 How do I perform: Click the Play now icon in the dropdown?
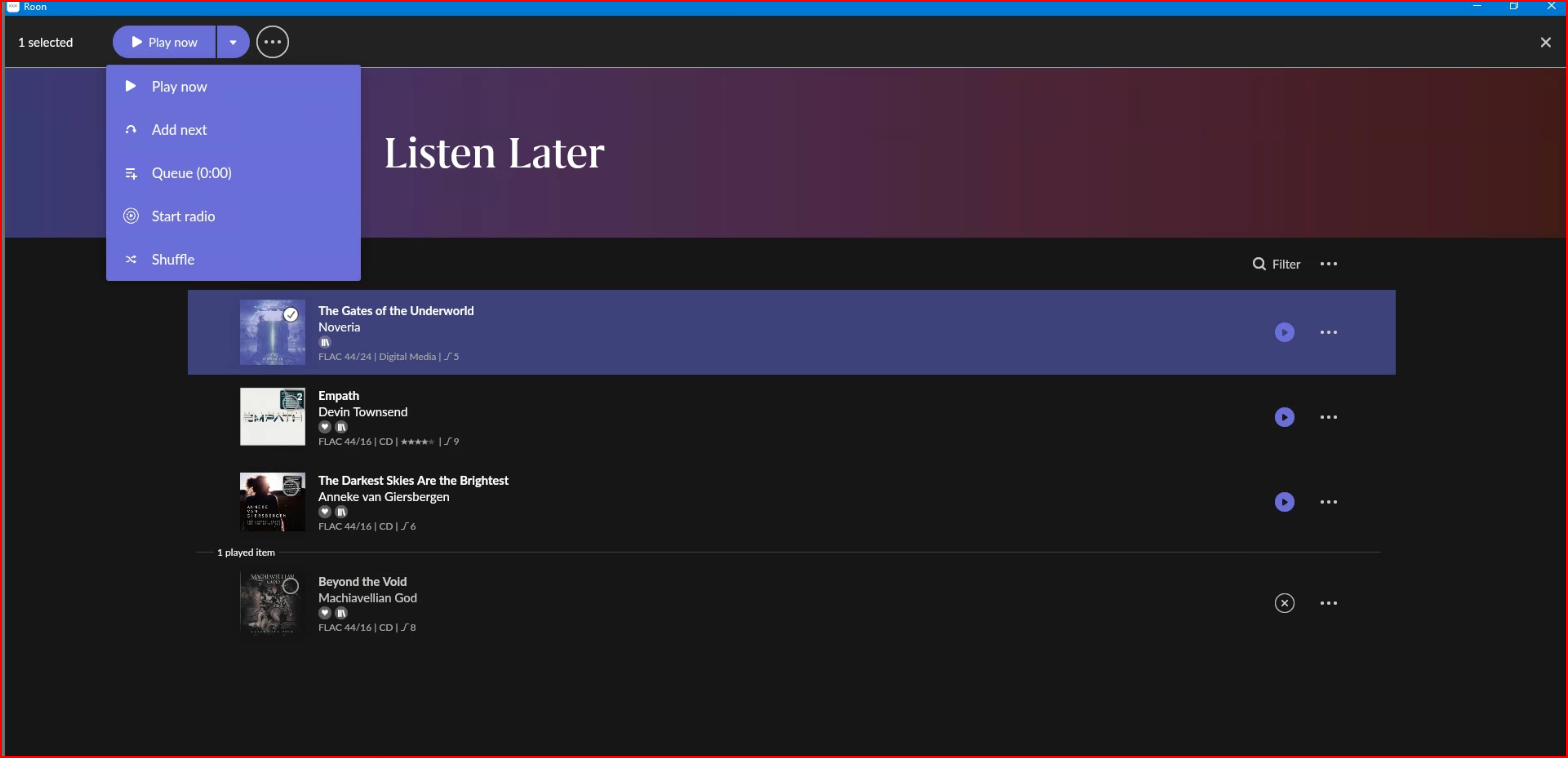(x=130, y=86)
